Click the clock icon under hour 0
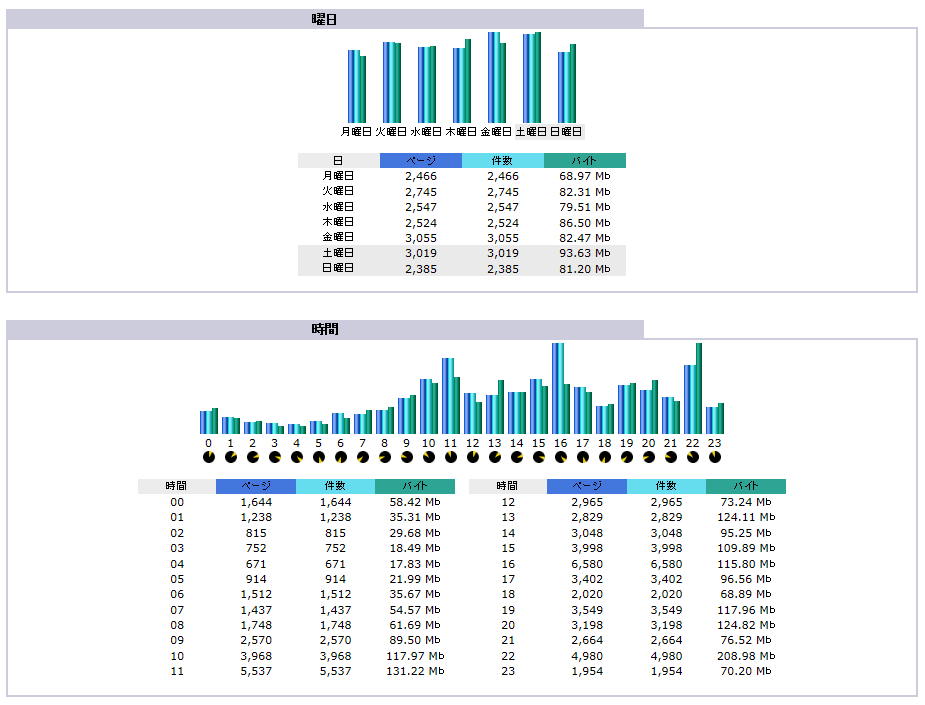The height and width of the screenshot is (705, 925). [209, 457]
